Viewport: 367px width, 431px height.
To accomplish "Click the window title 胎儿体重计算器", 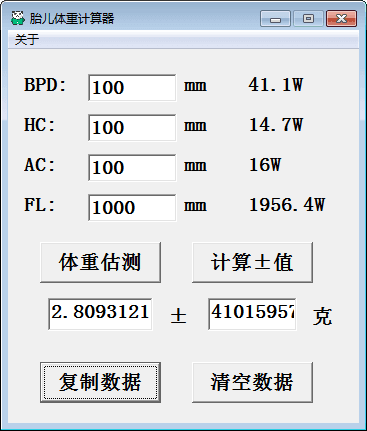I will [x=72, y=18].
